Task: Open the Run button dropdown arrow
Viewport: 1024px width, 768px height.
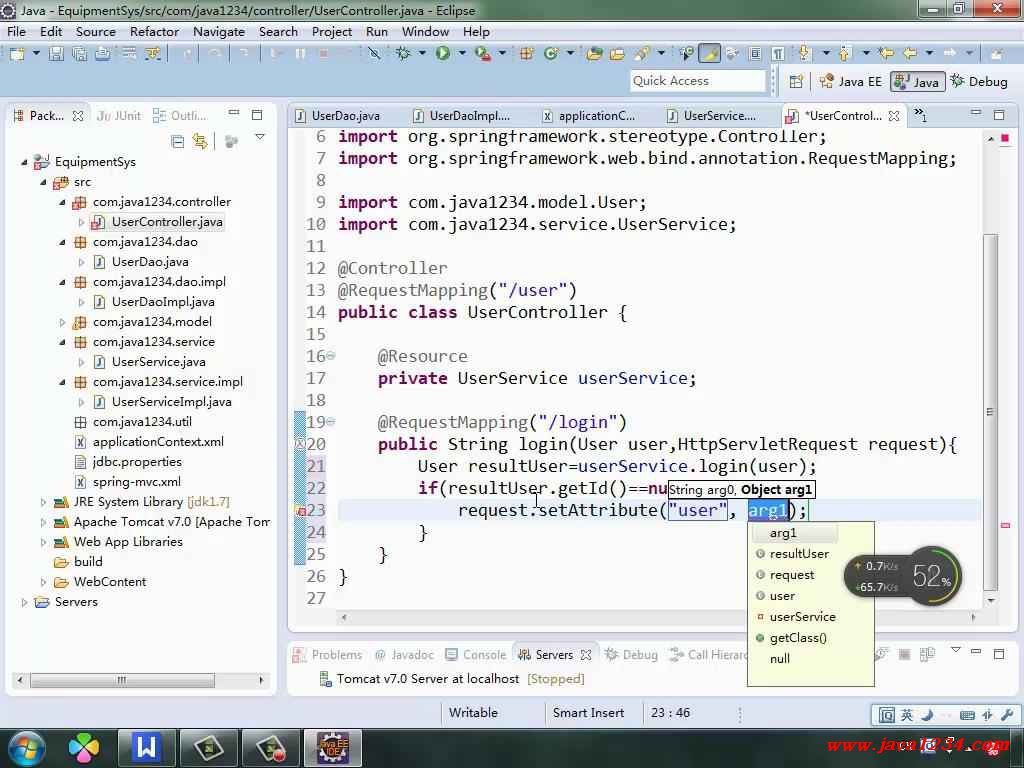Action: click(462, 54)
